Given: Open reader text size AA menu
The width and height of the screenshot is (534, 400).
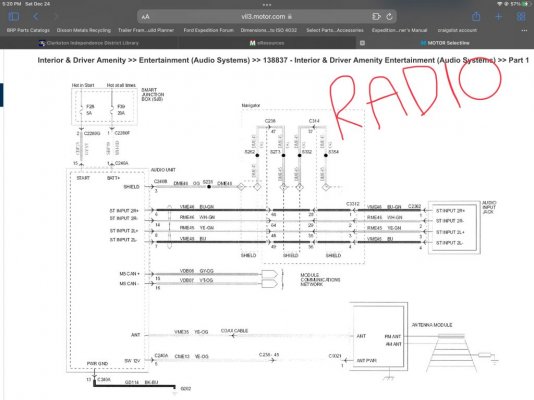Looking at the screenshot, I should (146, 17).
